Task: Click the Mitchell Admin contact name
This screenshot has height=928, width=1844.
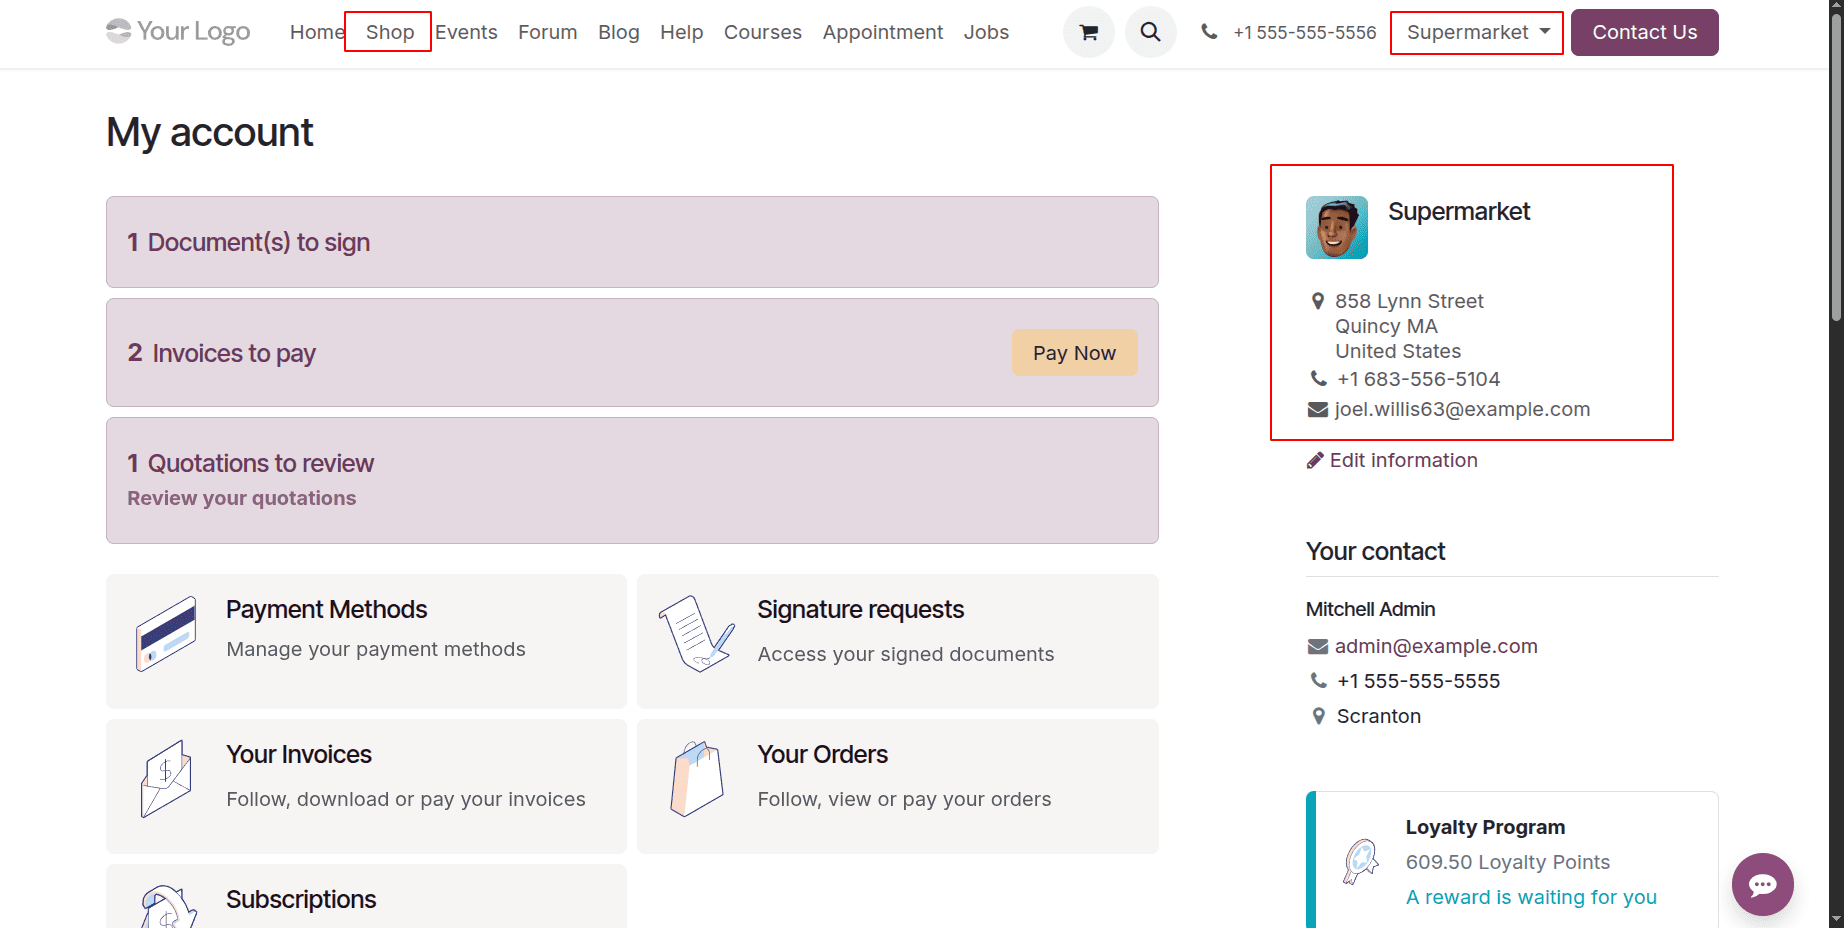Action: point(1370,609)
